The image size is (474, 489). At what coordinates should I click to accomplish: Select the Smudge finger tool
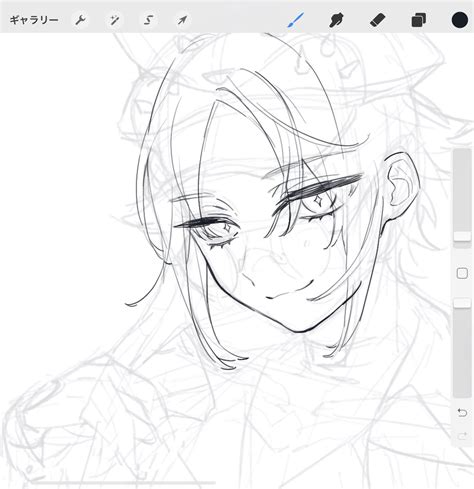click(336, 20)
